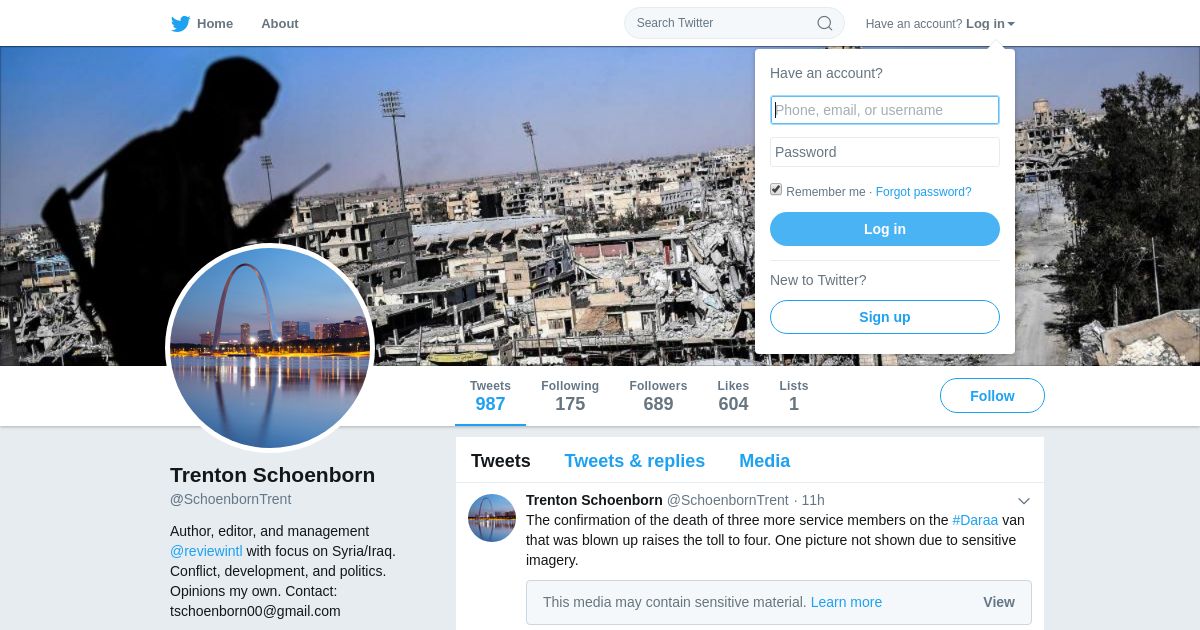
Task: Open the Gateway Arch profile picture
Action: click(x=270, y=348)
